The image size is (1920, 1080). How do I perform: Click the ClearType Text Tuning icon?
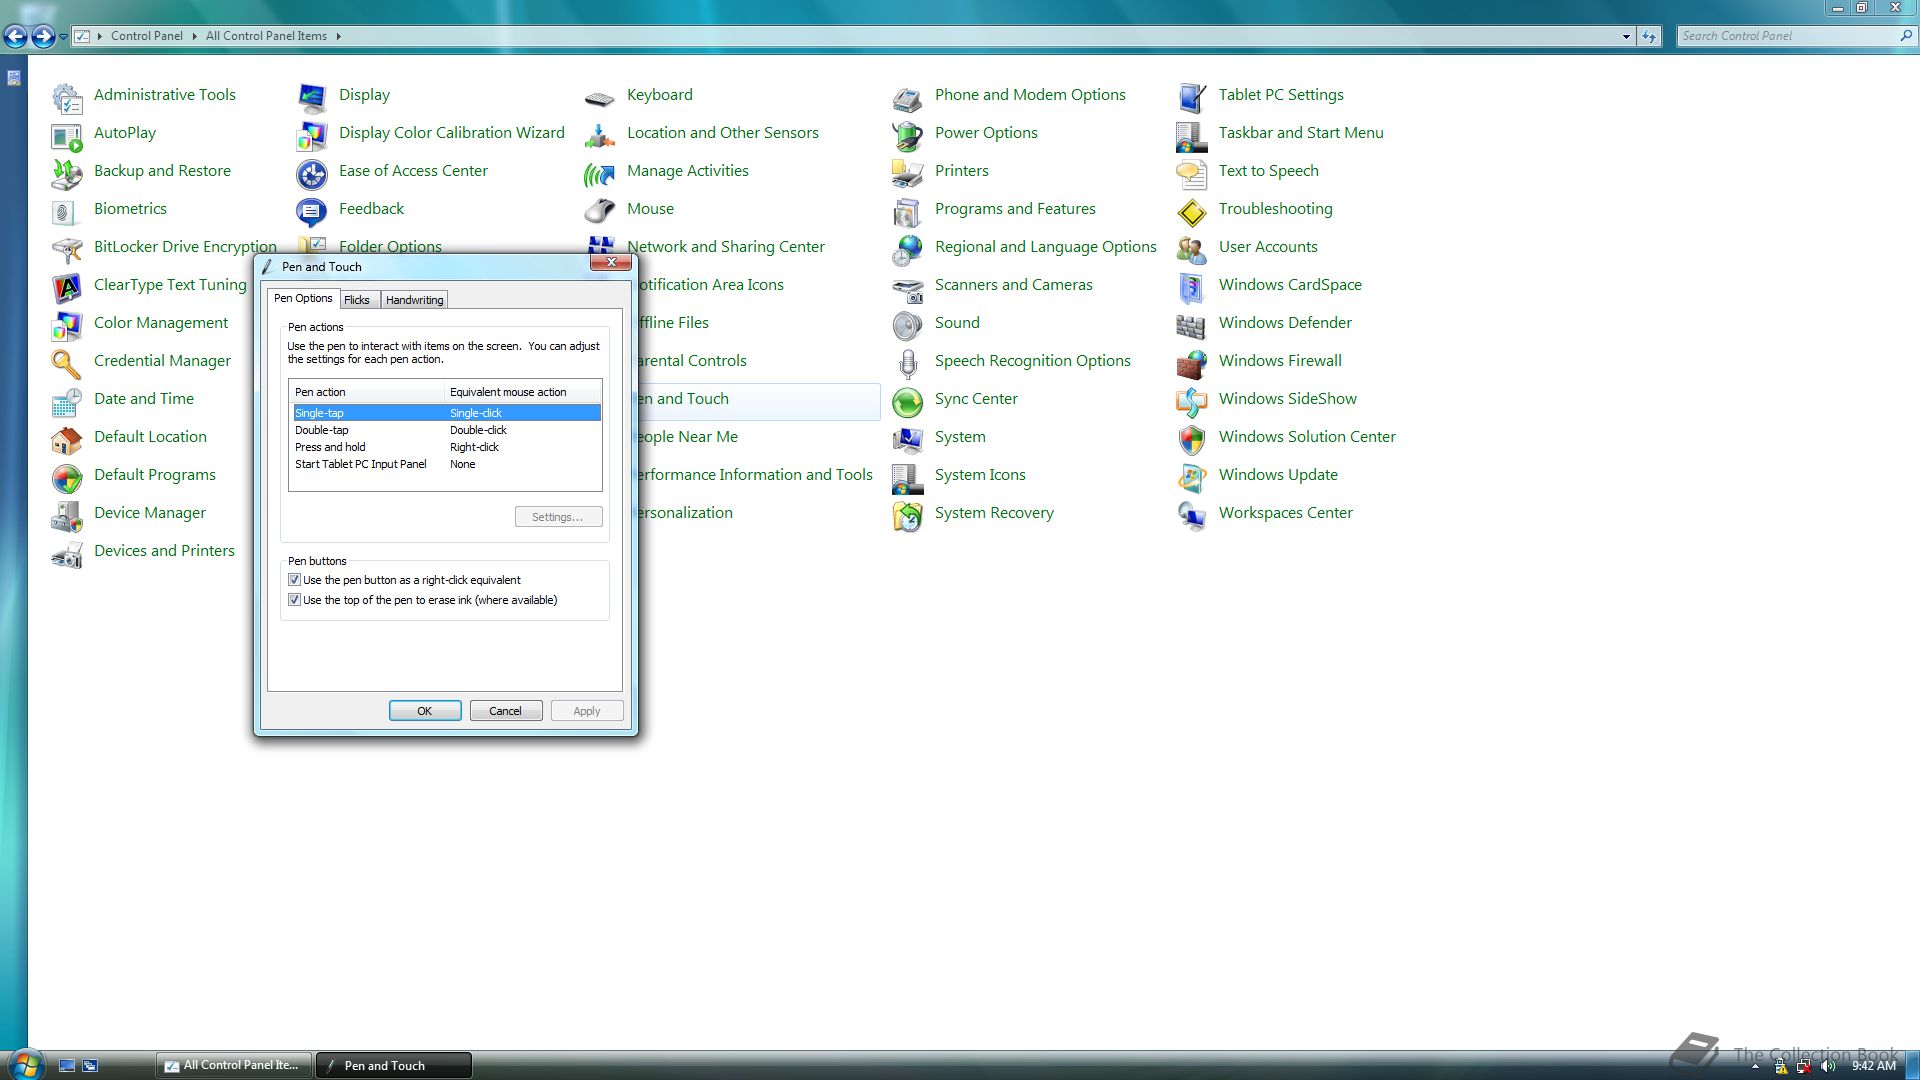[67, 288]
